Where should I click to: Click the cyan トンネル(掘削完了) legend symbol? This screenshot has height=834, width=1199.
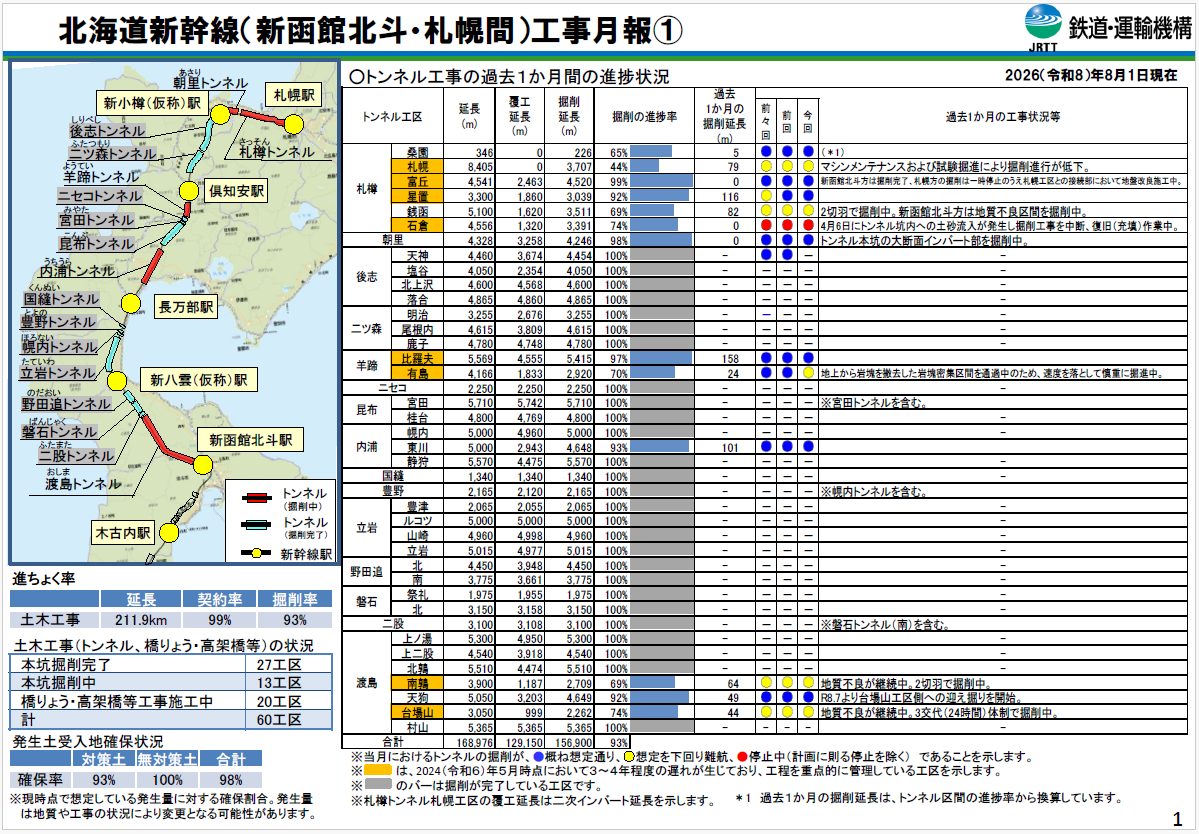pos(256,526)
